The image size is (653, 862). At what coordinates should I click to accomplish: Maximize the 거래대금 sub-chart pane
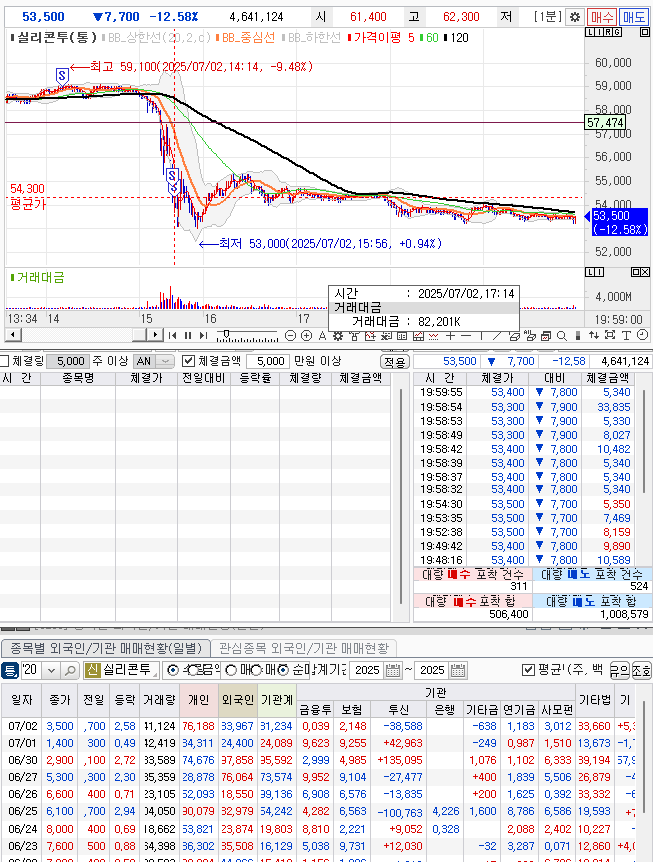click(636, 272)
